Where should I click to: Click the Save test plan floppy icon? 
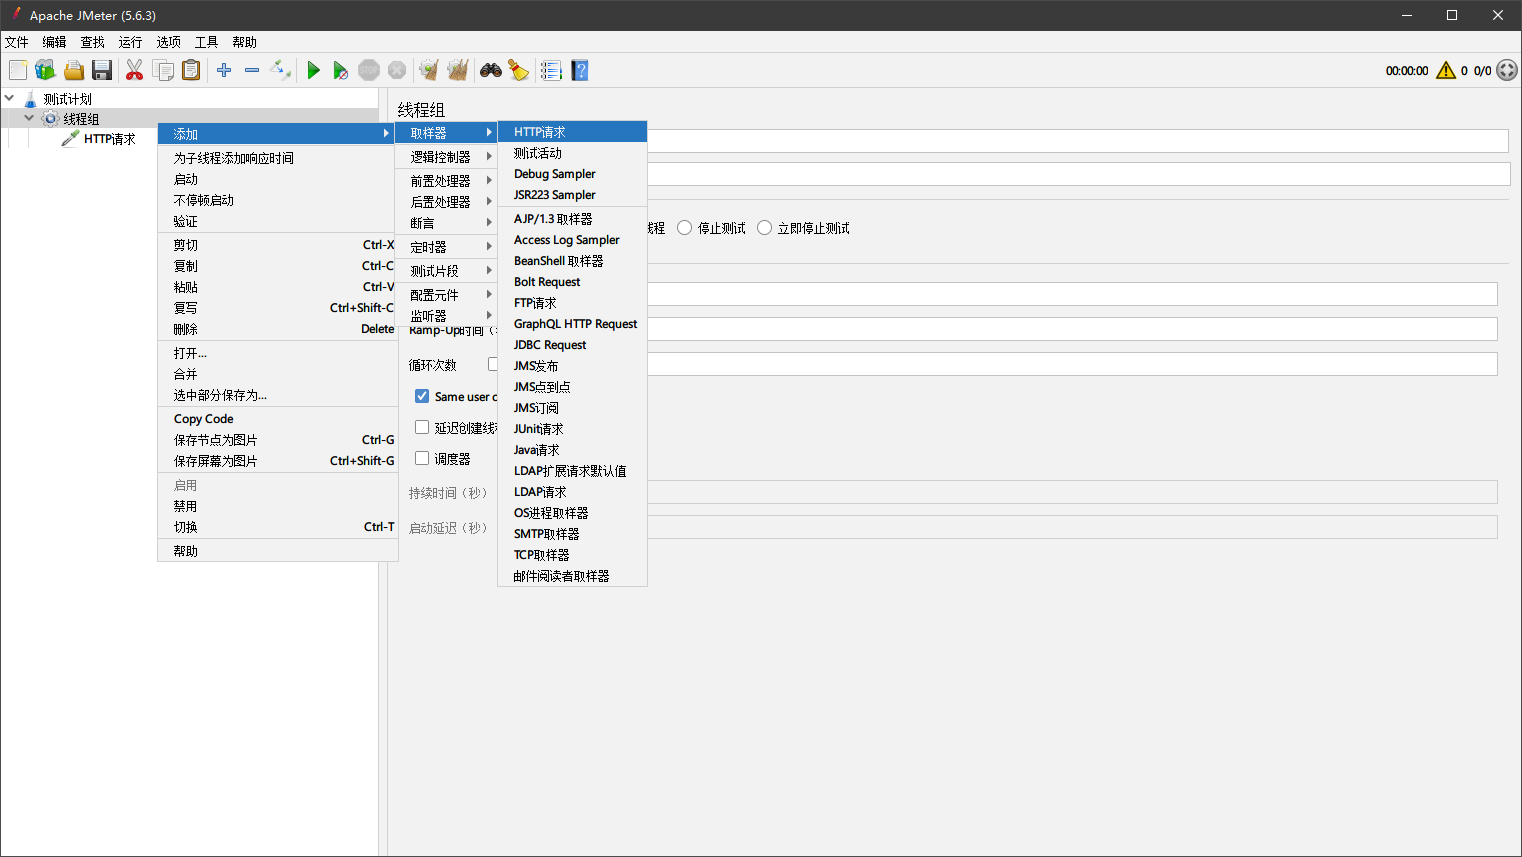[x=101, y=70]
